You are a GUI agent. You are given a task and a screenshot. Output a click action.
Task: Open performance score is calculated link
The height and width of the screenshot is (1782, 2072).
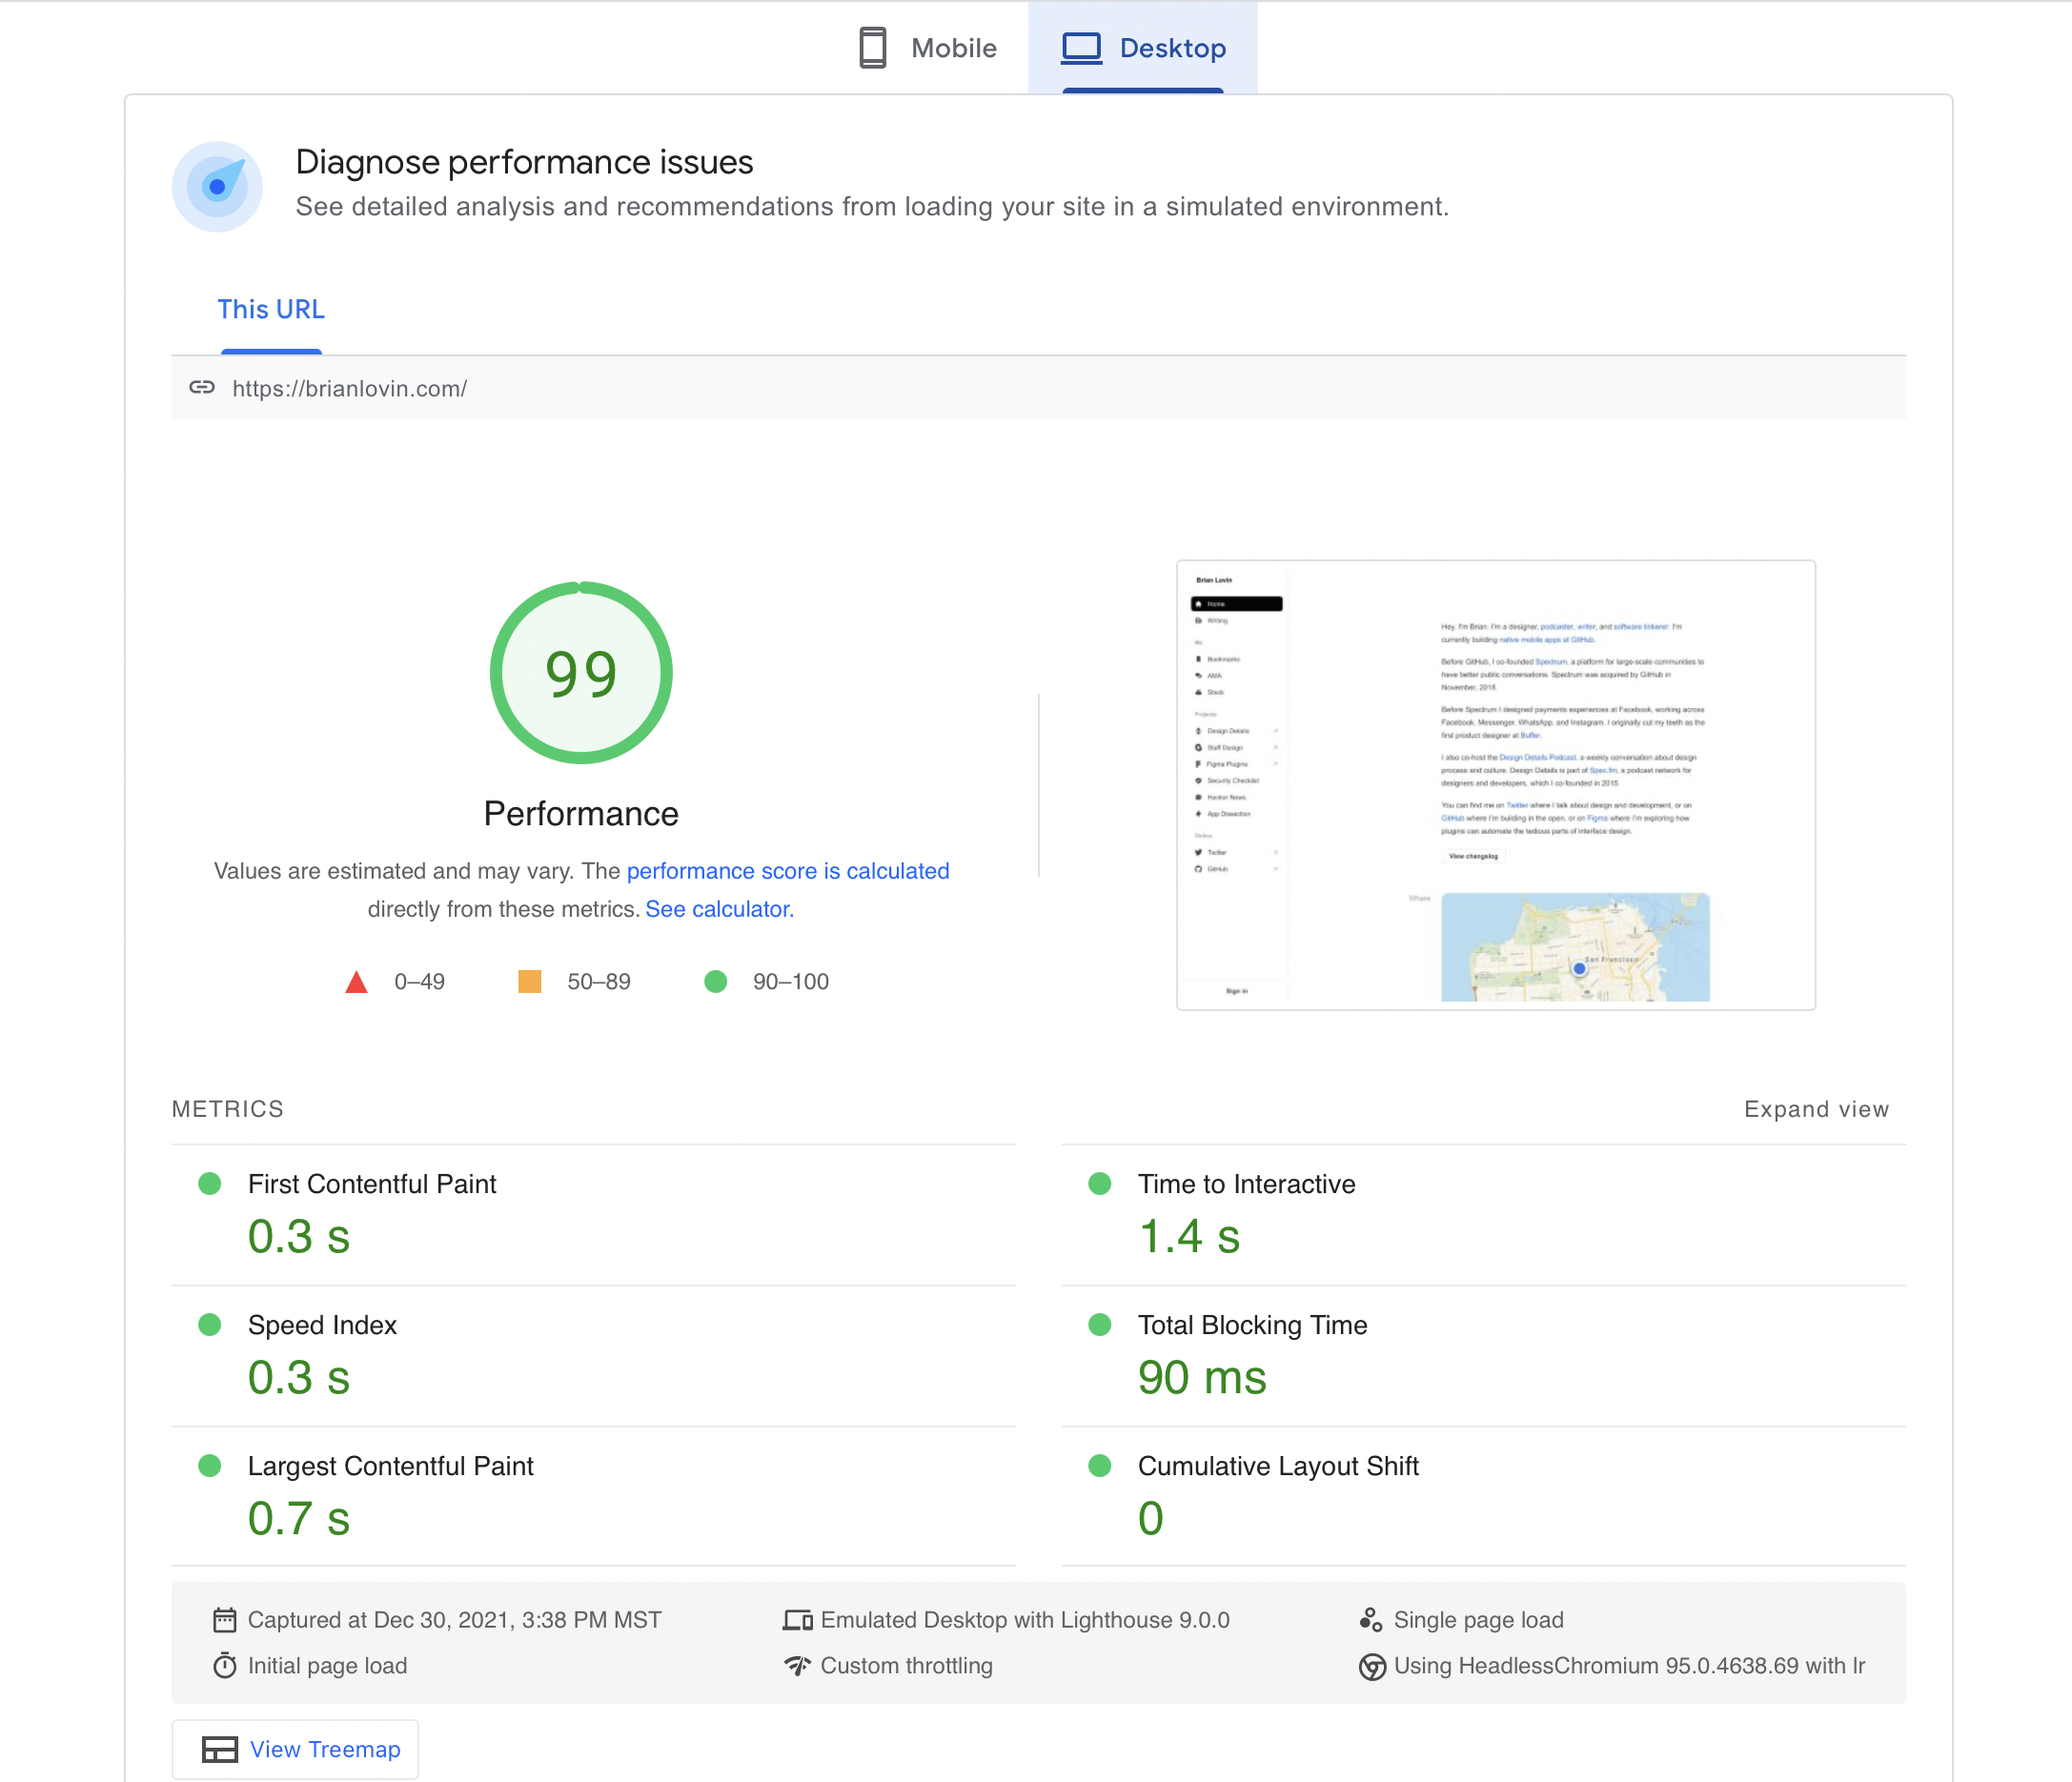[787, 871]
